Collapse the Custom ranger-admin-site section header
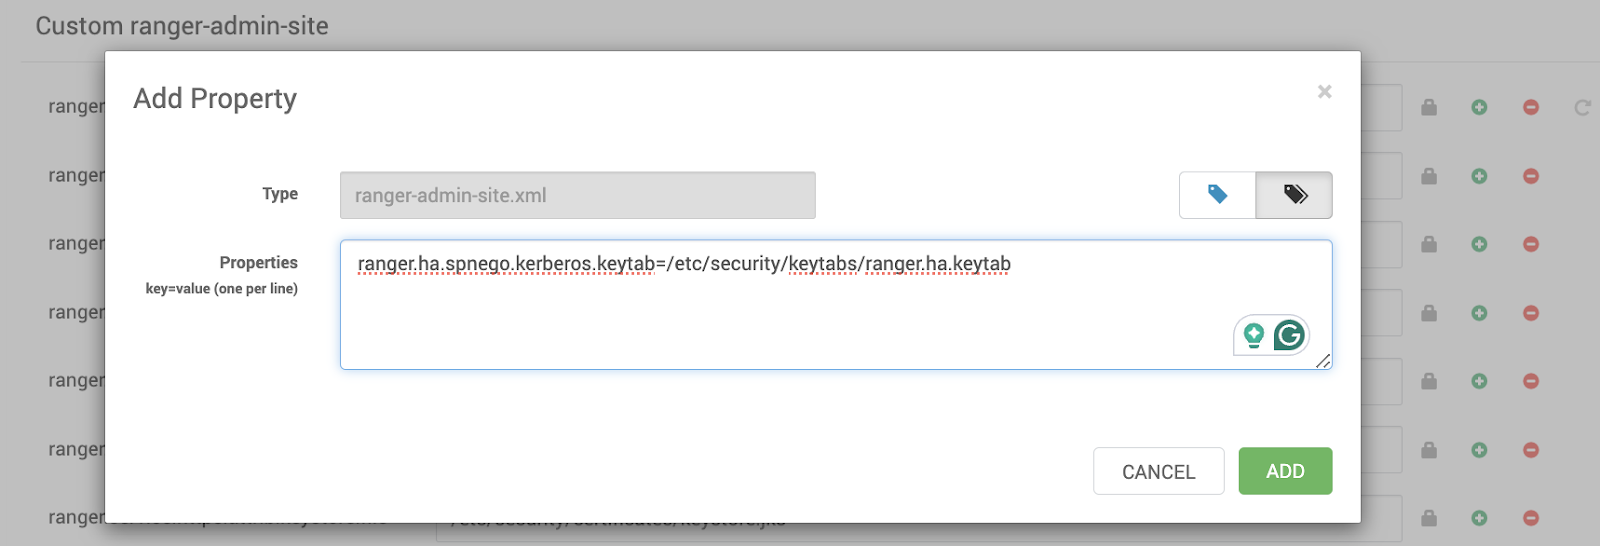The image size is (1600, 546). 182,26
